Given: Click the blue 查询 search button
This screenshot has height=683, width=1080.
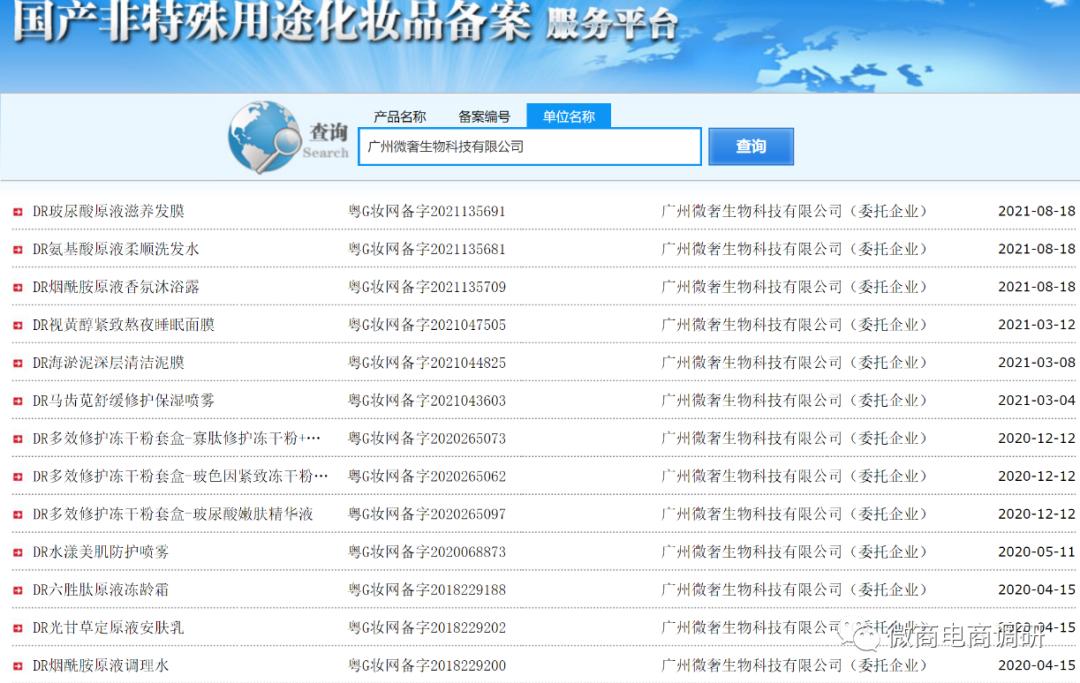Looking at the screenshot, I should [x=751, y=146].
